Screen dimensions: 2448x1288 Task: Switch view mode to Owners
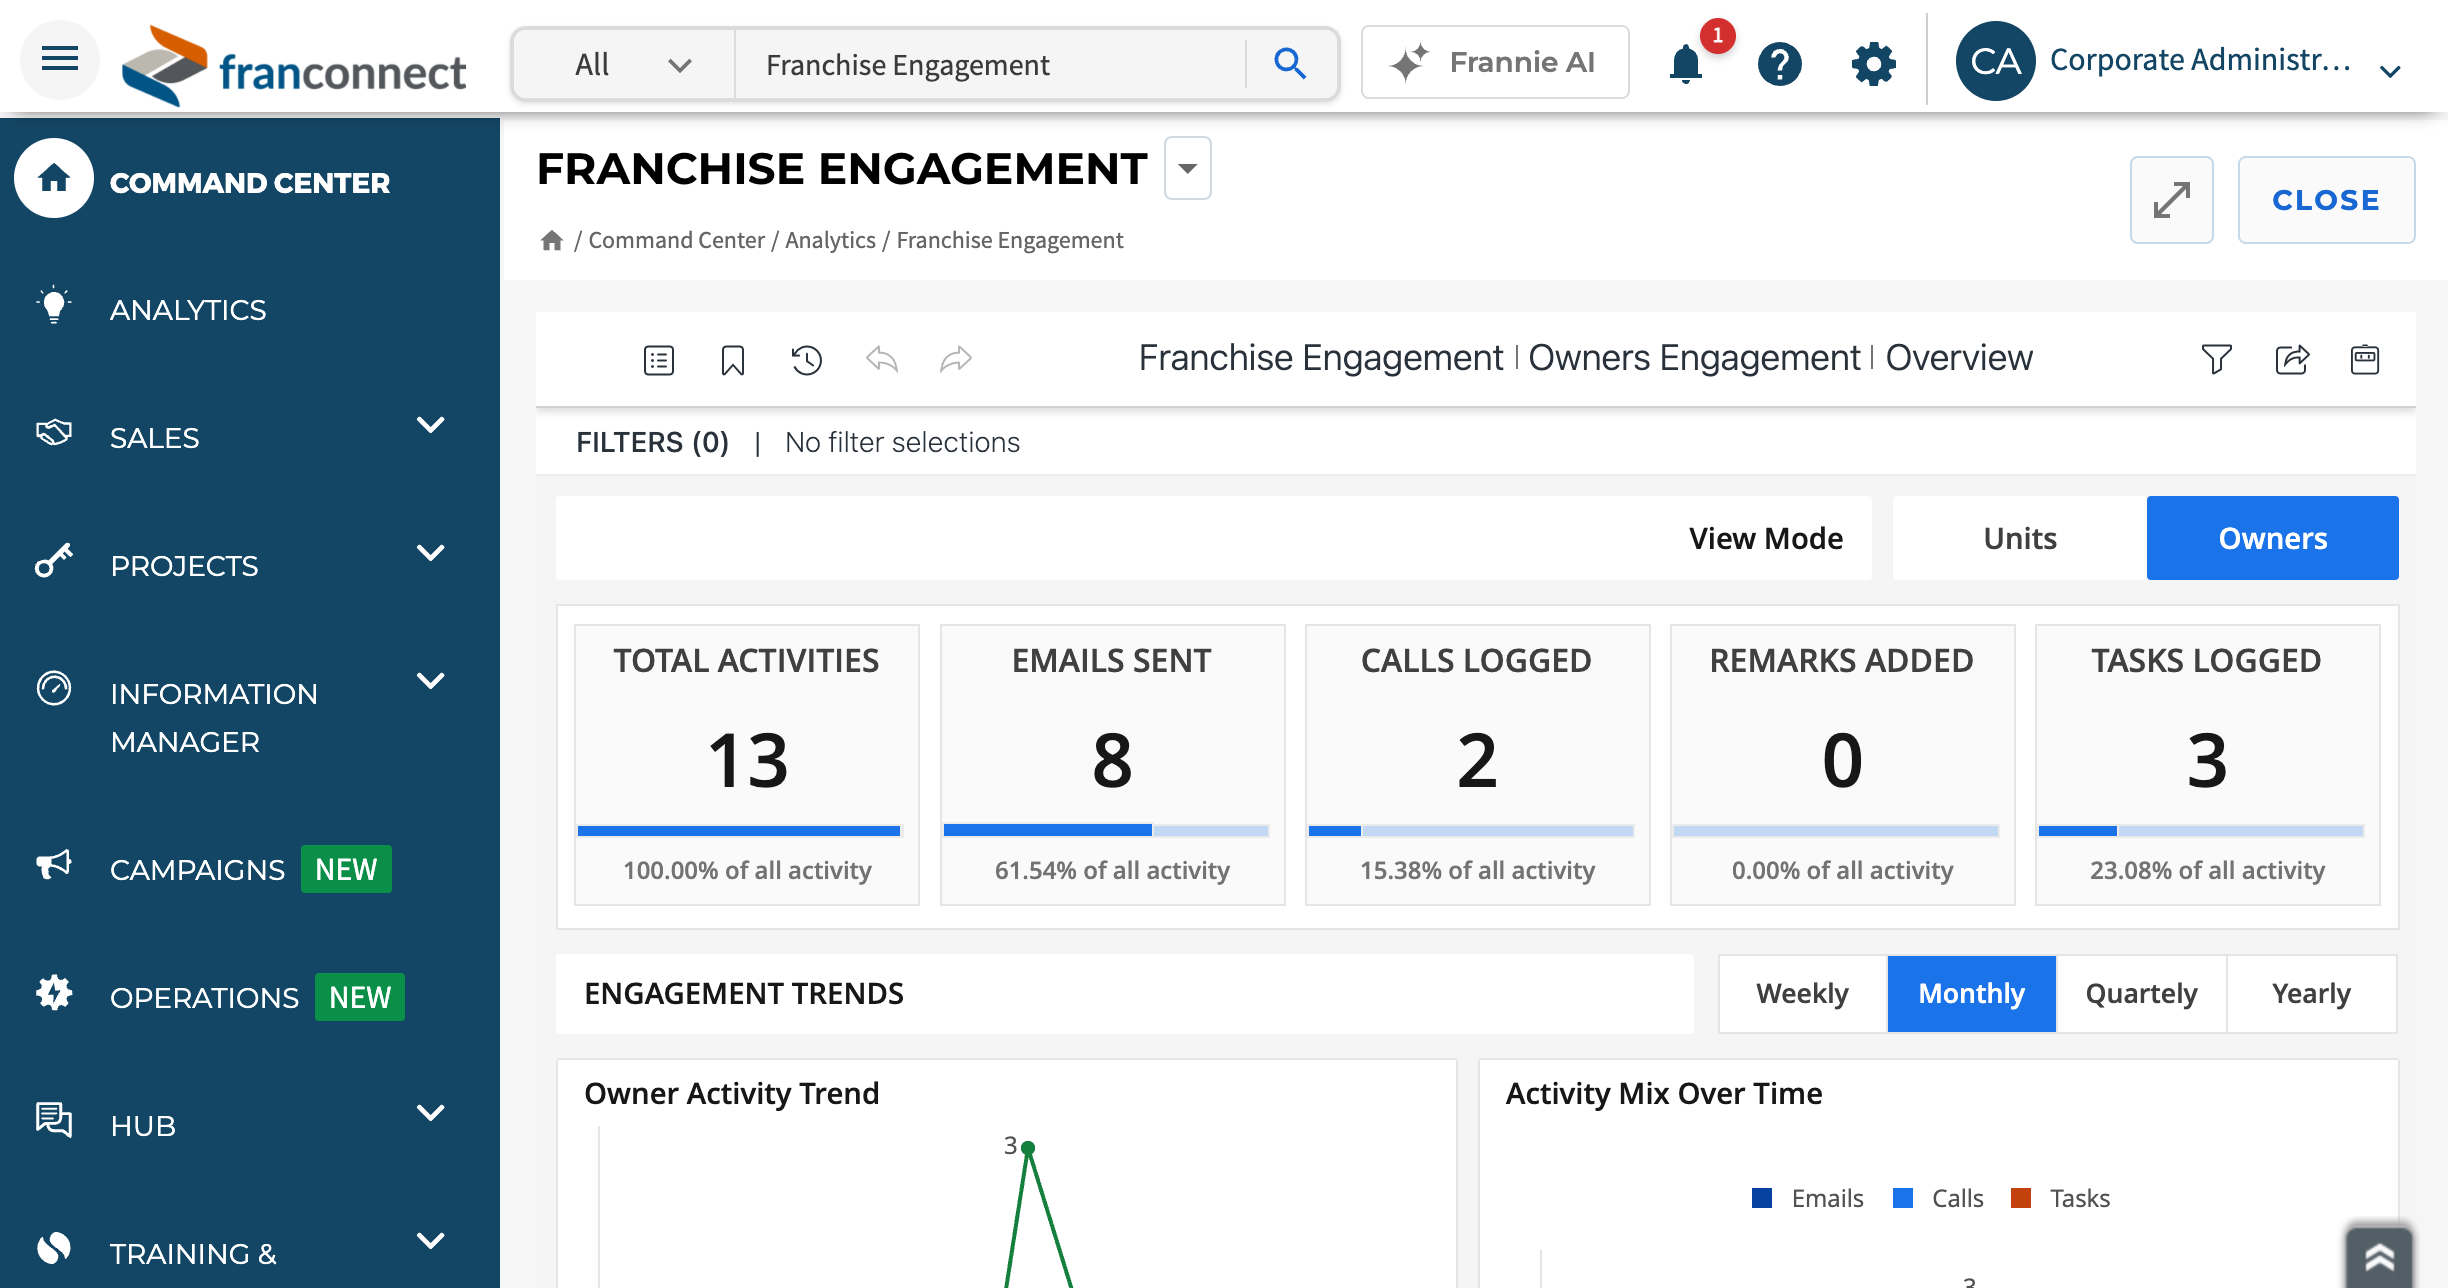pos(2273,538)
